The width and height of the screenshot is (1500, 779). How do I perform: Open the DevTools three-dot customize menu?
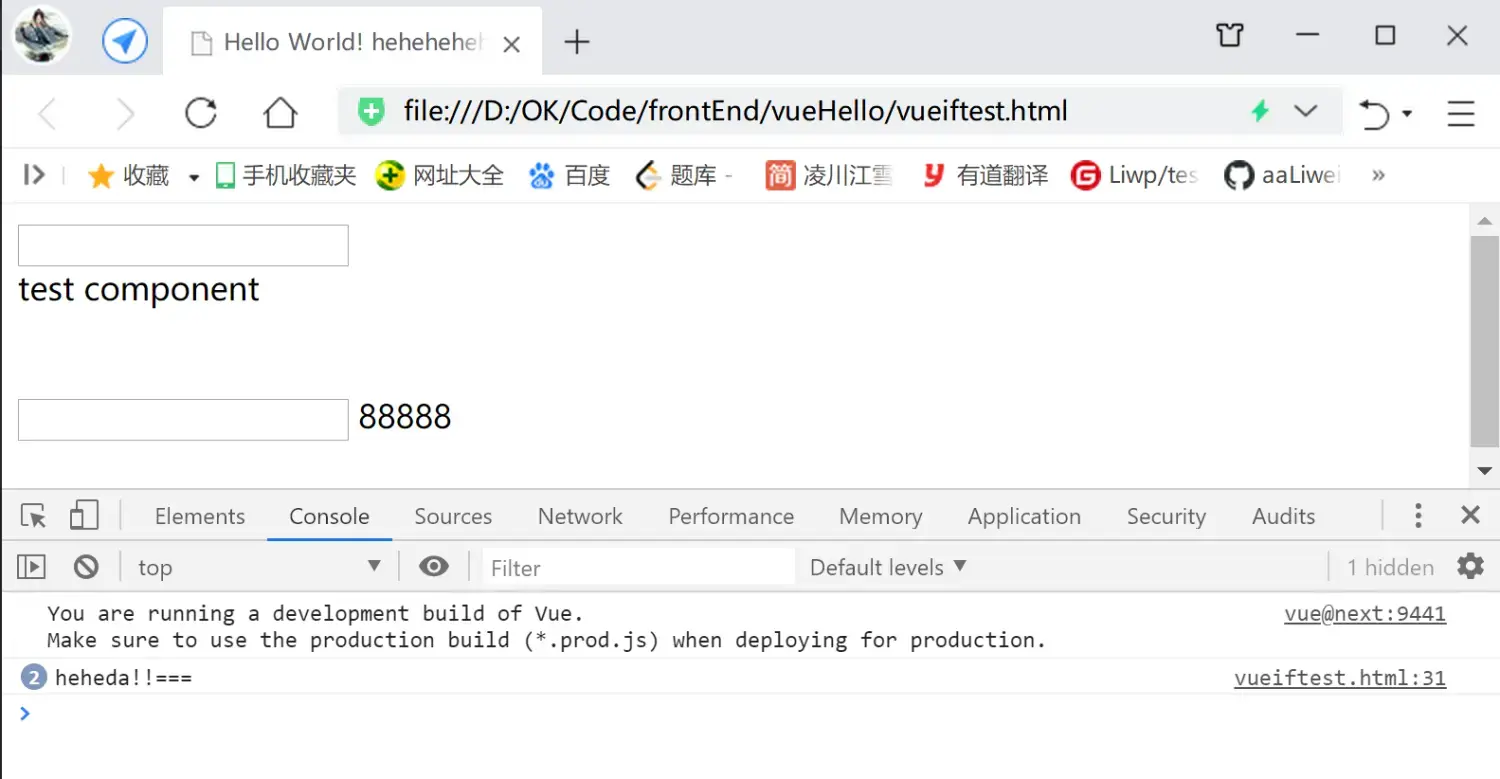tap(1418, 515)
